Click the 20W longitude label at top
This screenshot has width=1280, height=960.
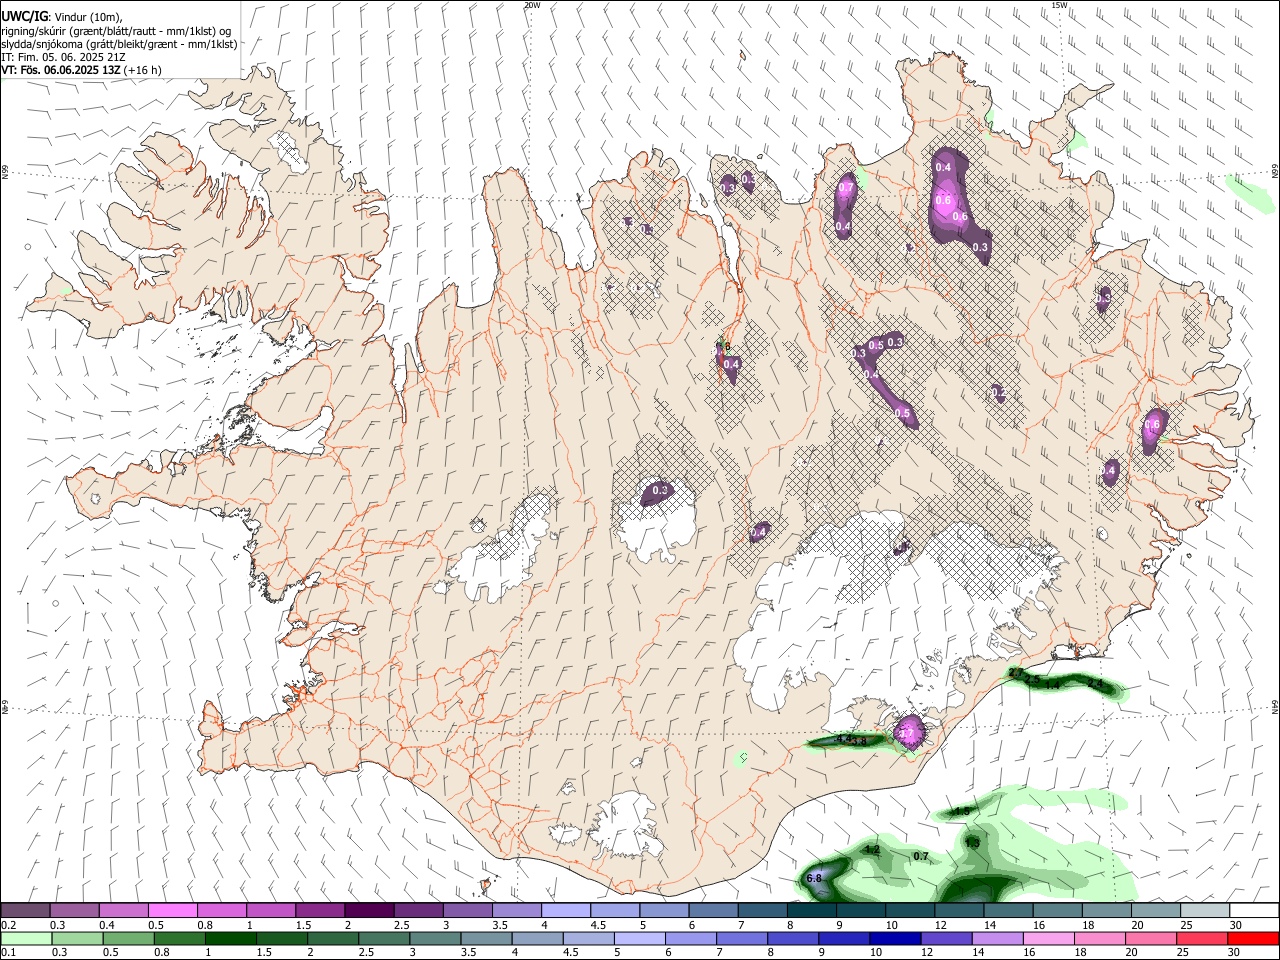tap(532, 5)
